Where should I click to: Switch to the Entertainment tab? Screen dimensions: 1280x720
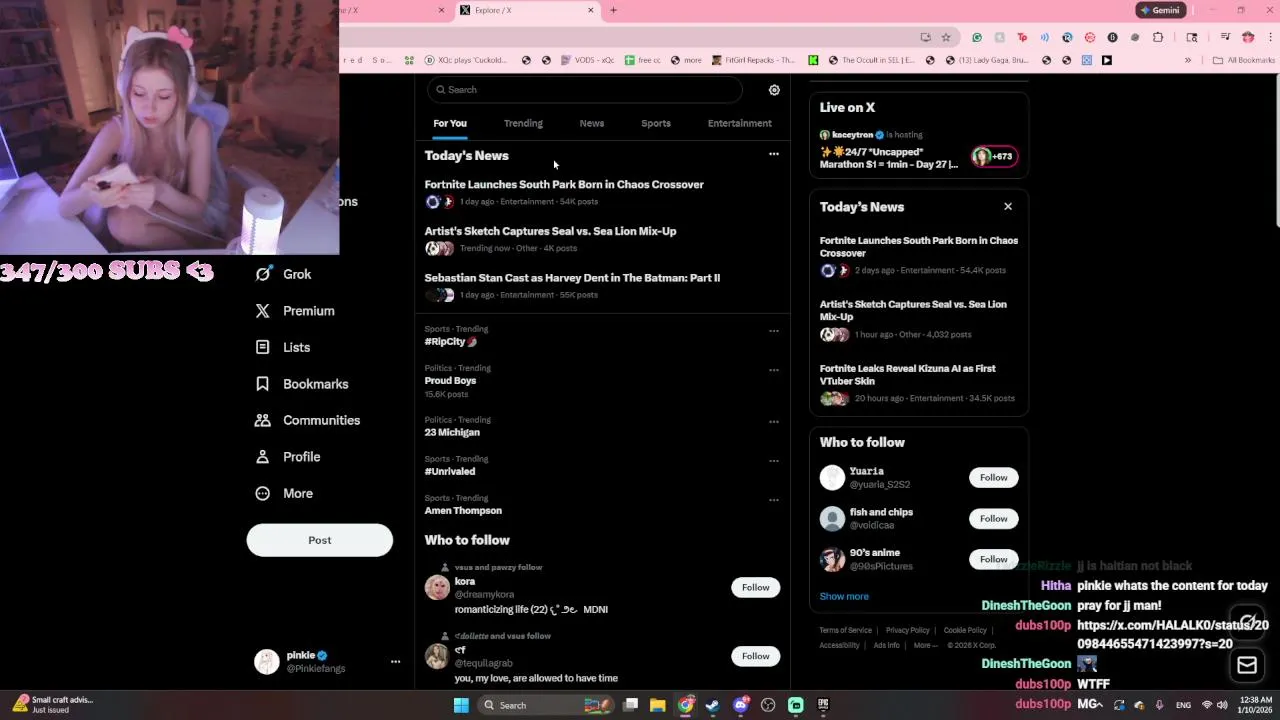coord(740,123)
